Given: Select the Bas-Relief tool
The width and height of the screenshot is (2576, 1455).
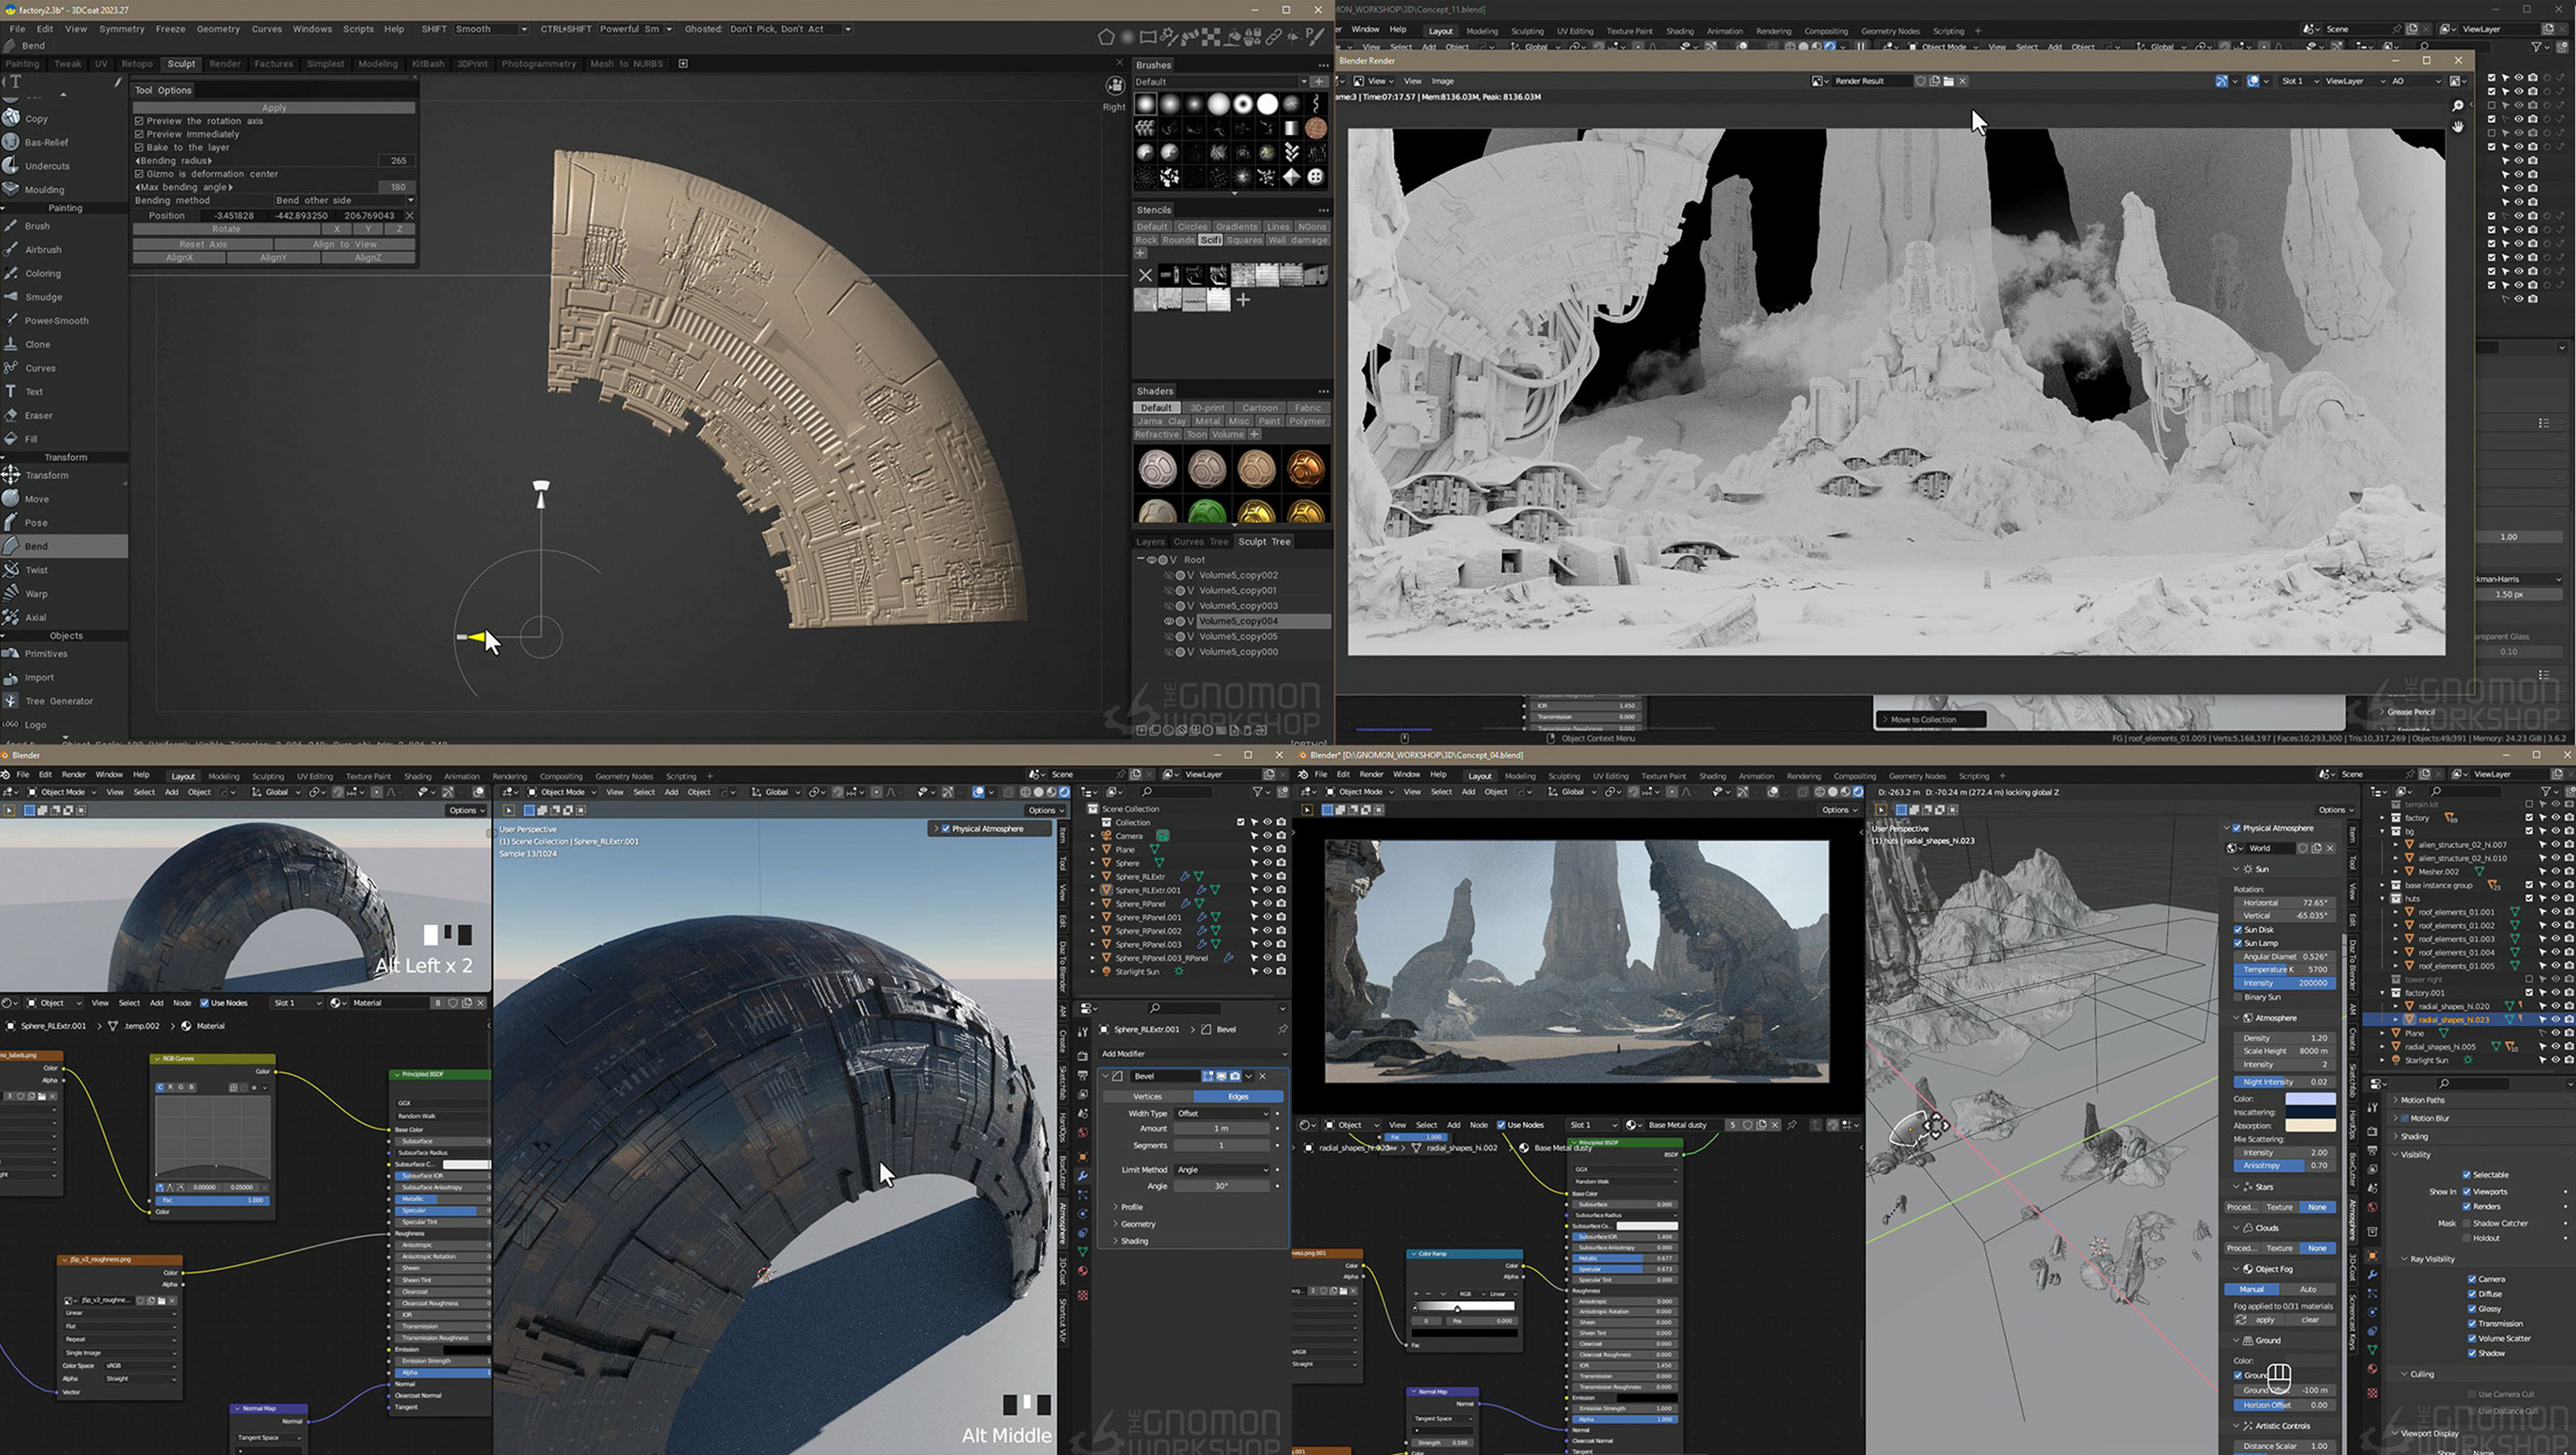Looking at the screenshot, I should pyautogui.click(x=46, y=142).
